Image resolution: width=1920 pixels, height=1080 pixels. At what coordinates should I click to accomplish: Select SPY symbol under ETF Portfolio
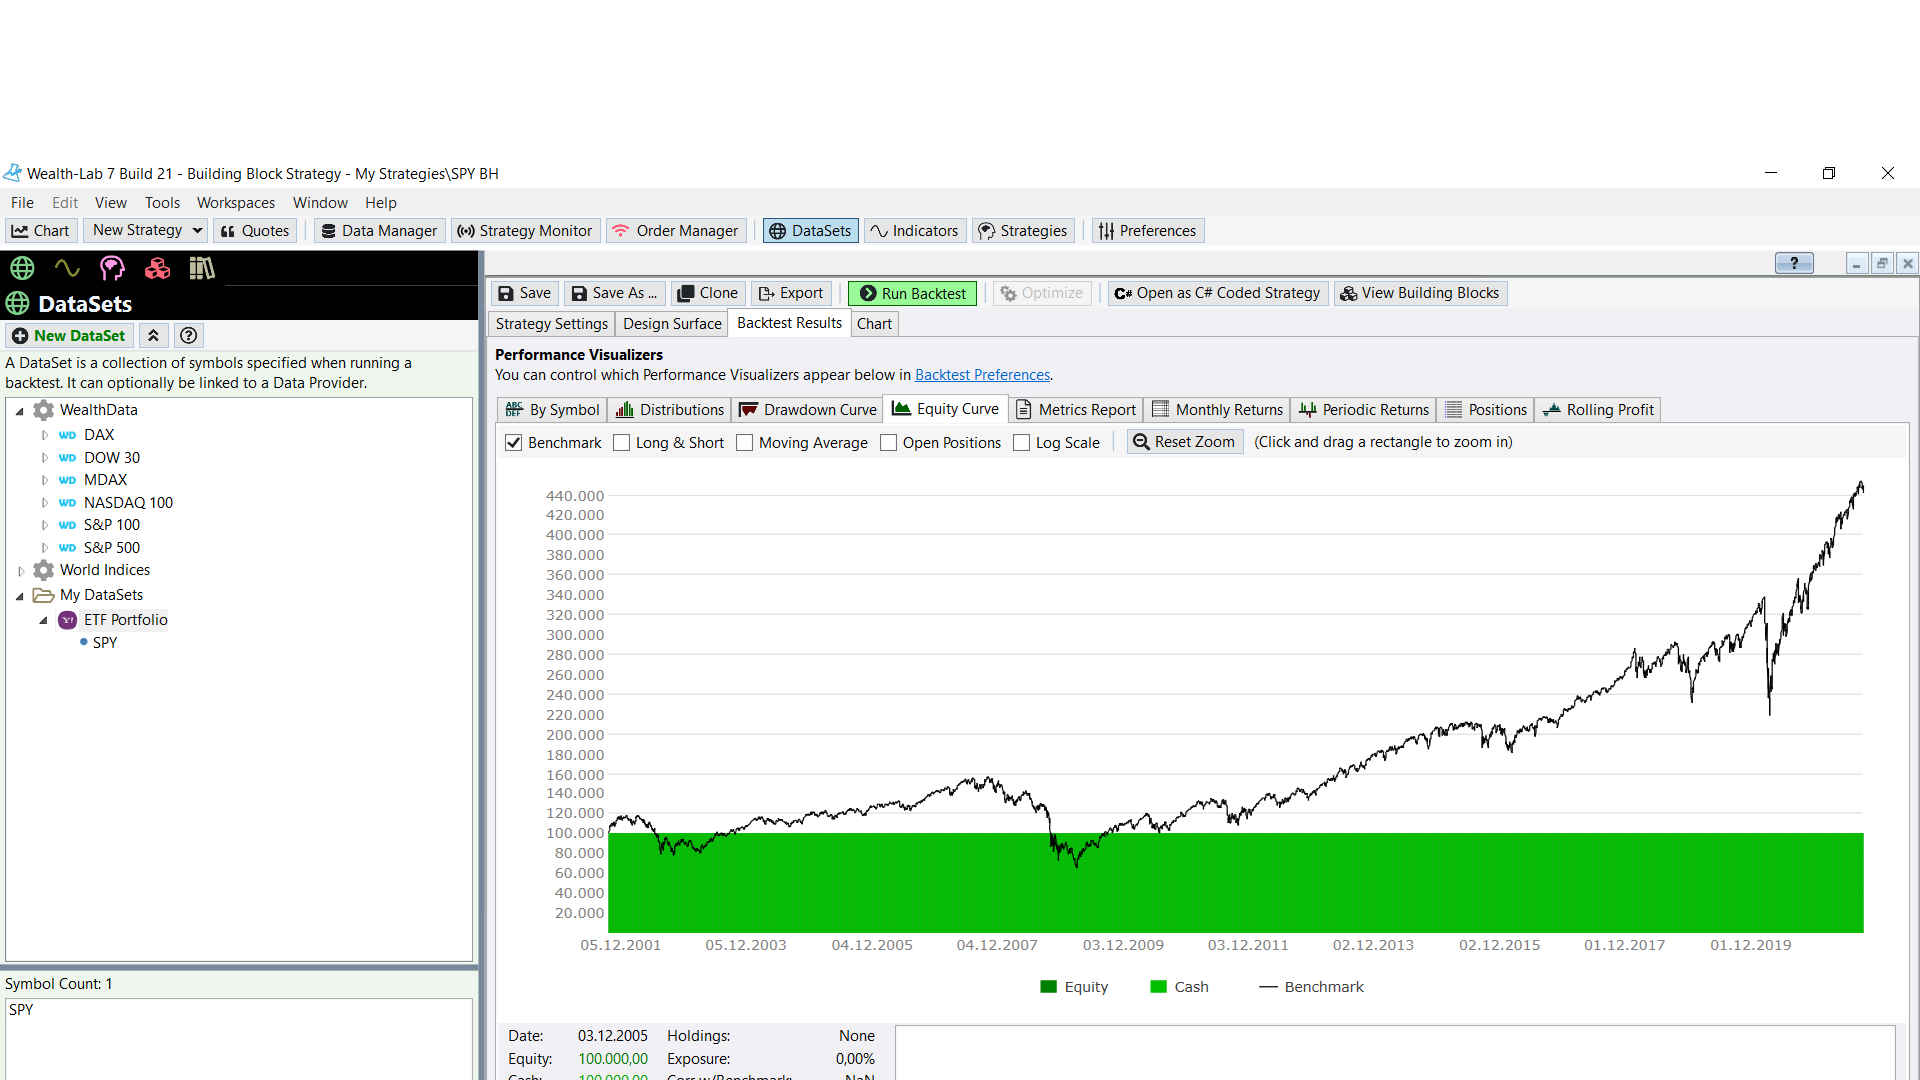(105, 643)
